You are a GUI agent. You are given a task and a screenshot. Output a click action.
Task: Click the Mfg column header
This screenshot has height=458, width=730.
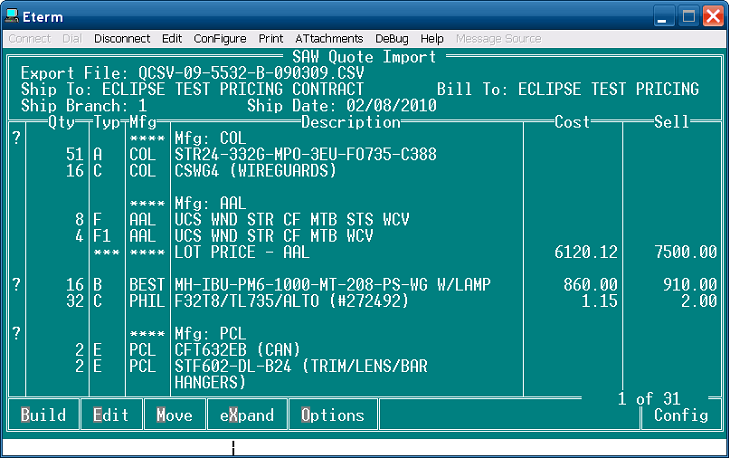(x=143, y=122)
